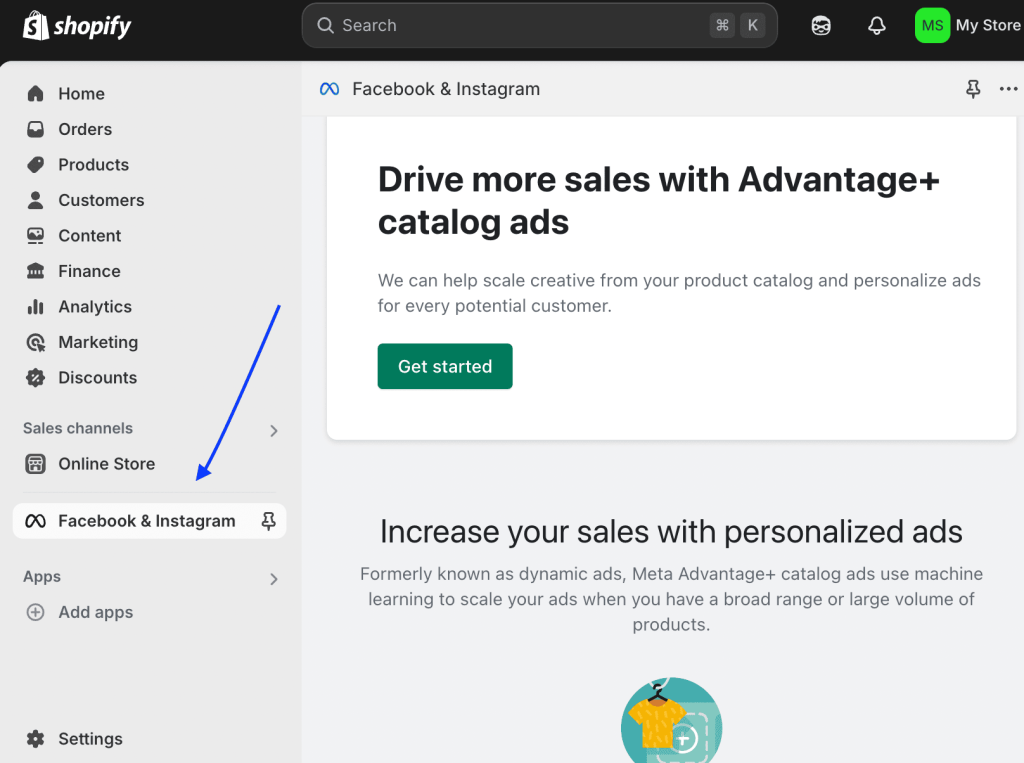
Task: Expand the Apps section chevron
Action: coord(274,578)
